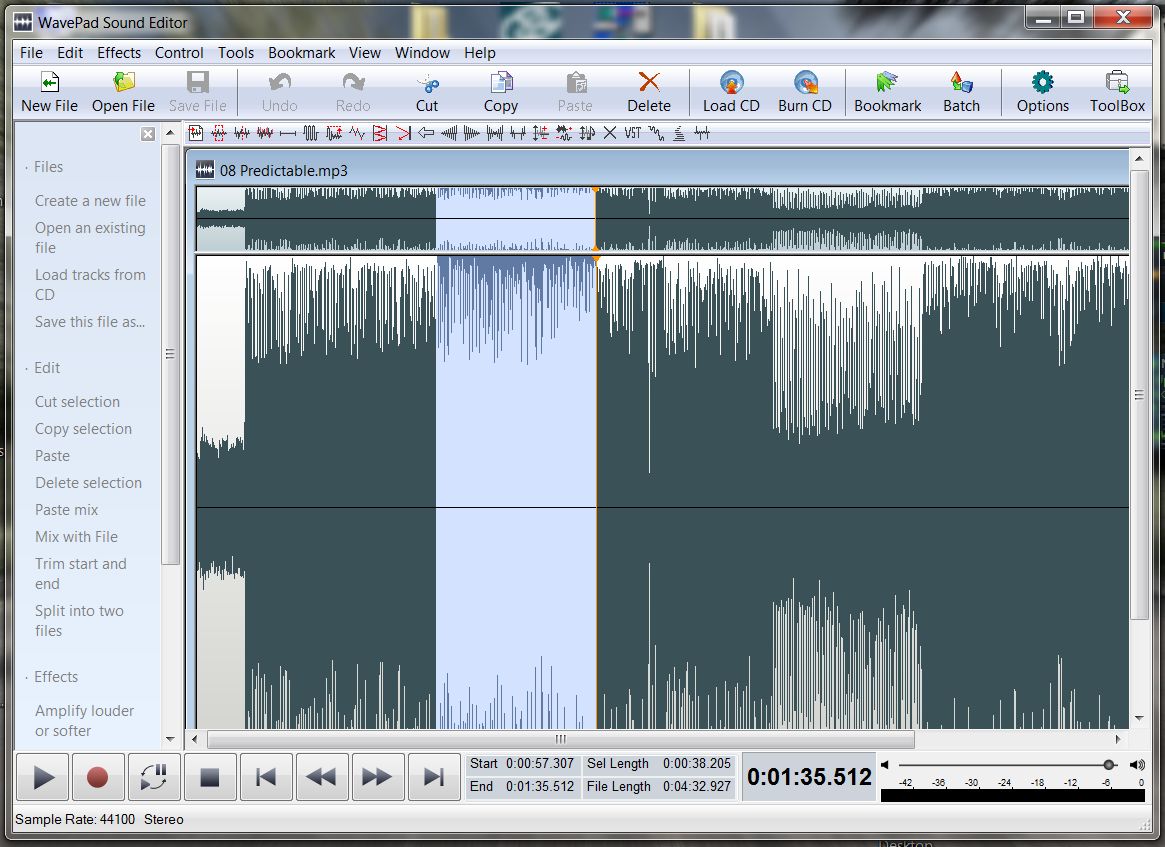This screenshot has width=1165, height=847.
Task: Click the stacked lines pyramid effect icon
Action: pos(679,133)
